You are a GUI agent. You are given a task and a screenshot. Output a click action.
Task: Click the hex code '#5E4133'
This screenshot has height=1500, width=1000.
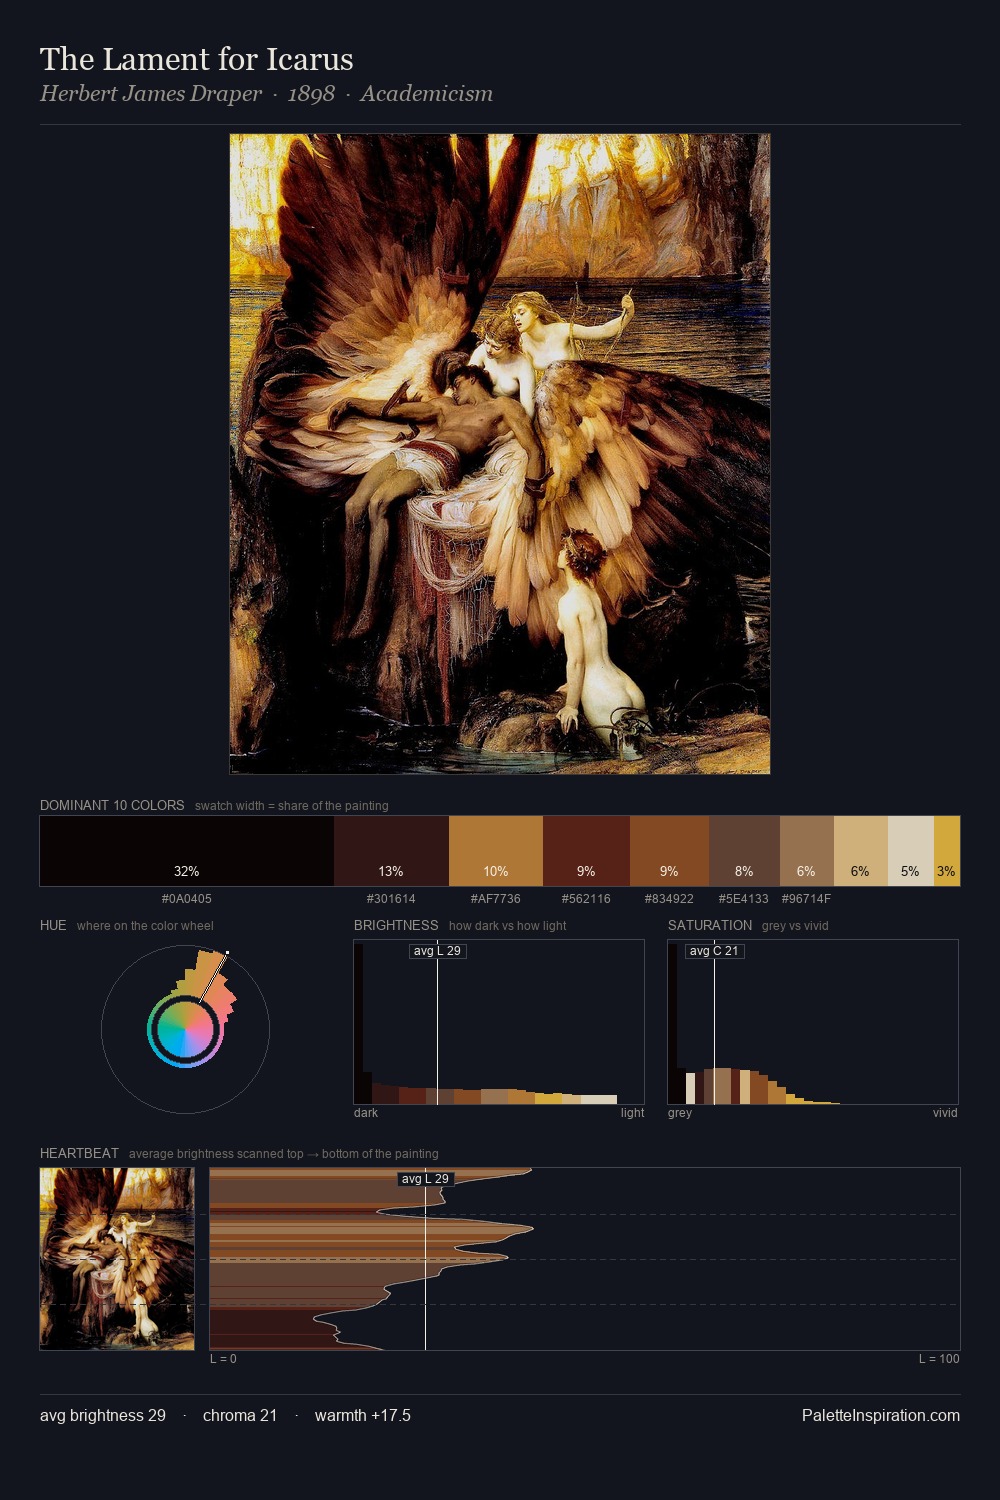pyautogui.click(x=744, y=898)
